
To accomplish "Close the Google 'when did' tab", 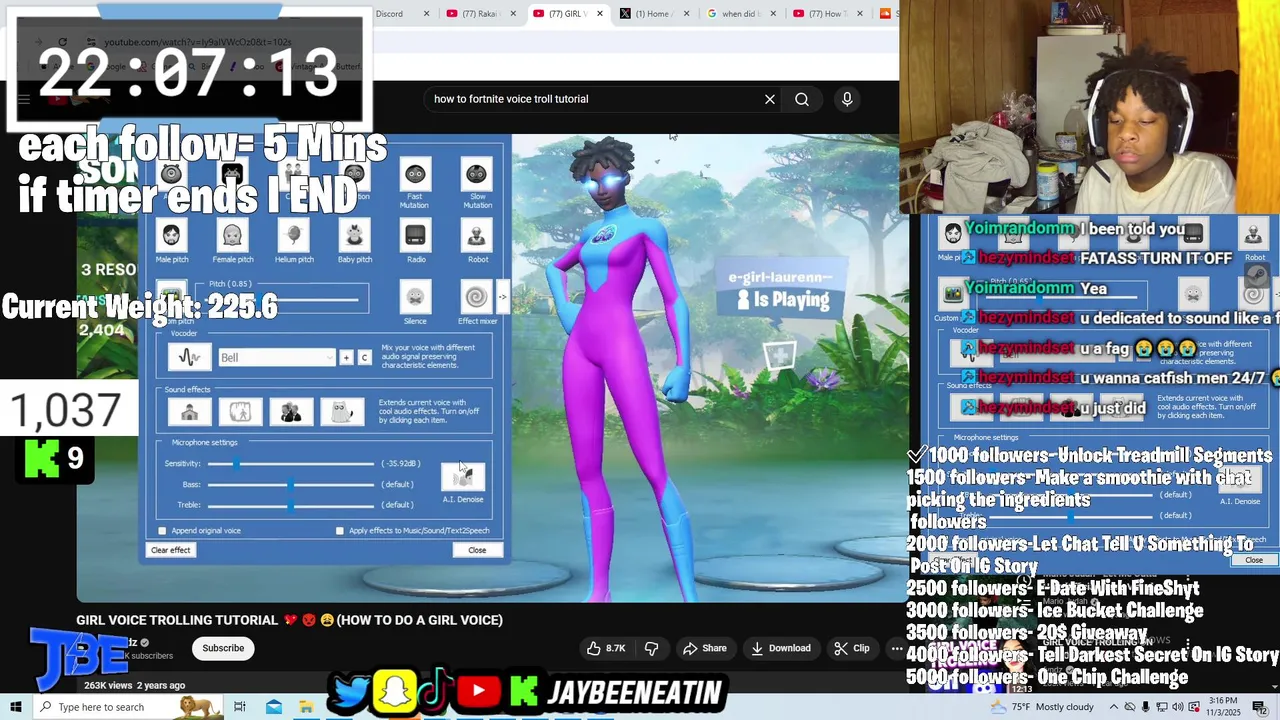I will tap(771, 14).
